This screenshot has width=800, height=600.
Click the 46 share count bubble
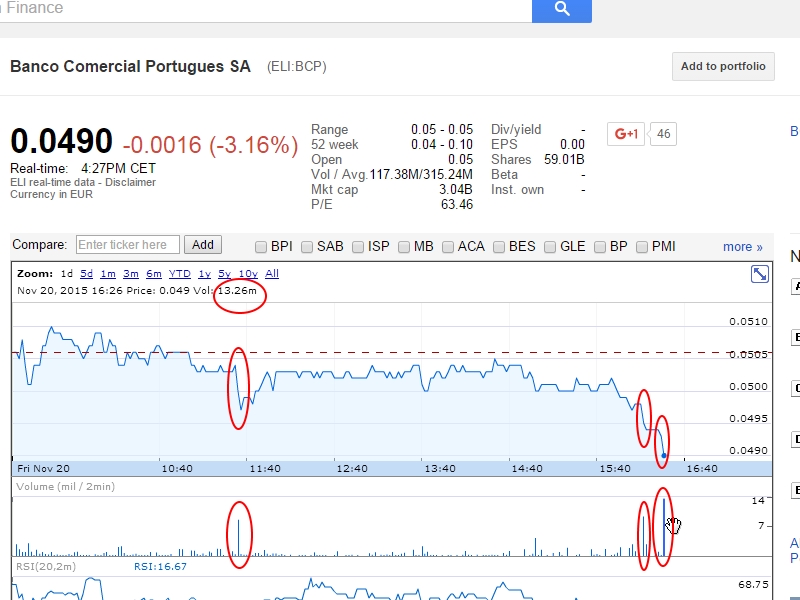(x=663, y=134)
